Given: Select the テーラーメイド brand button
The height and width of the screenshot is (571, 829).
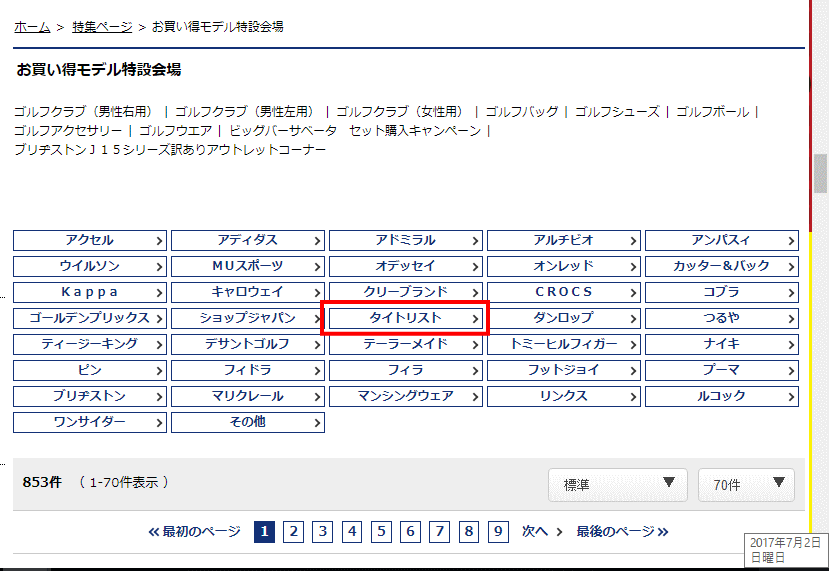Looking at the screenshot, I should coord(406,344).
